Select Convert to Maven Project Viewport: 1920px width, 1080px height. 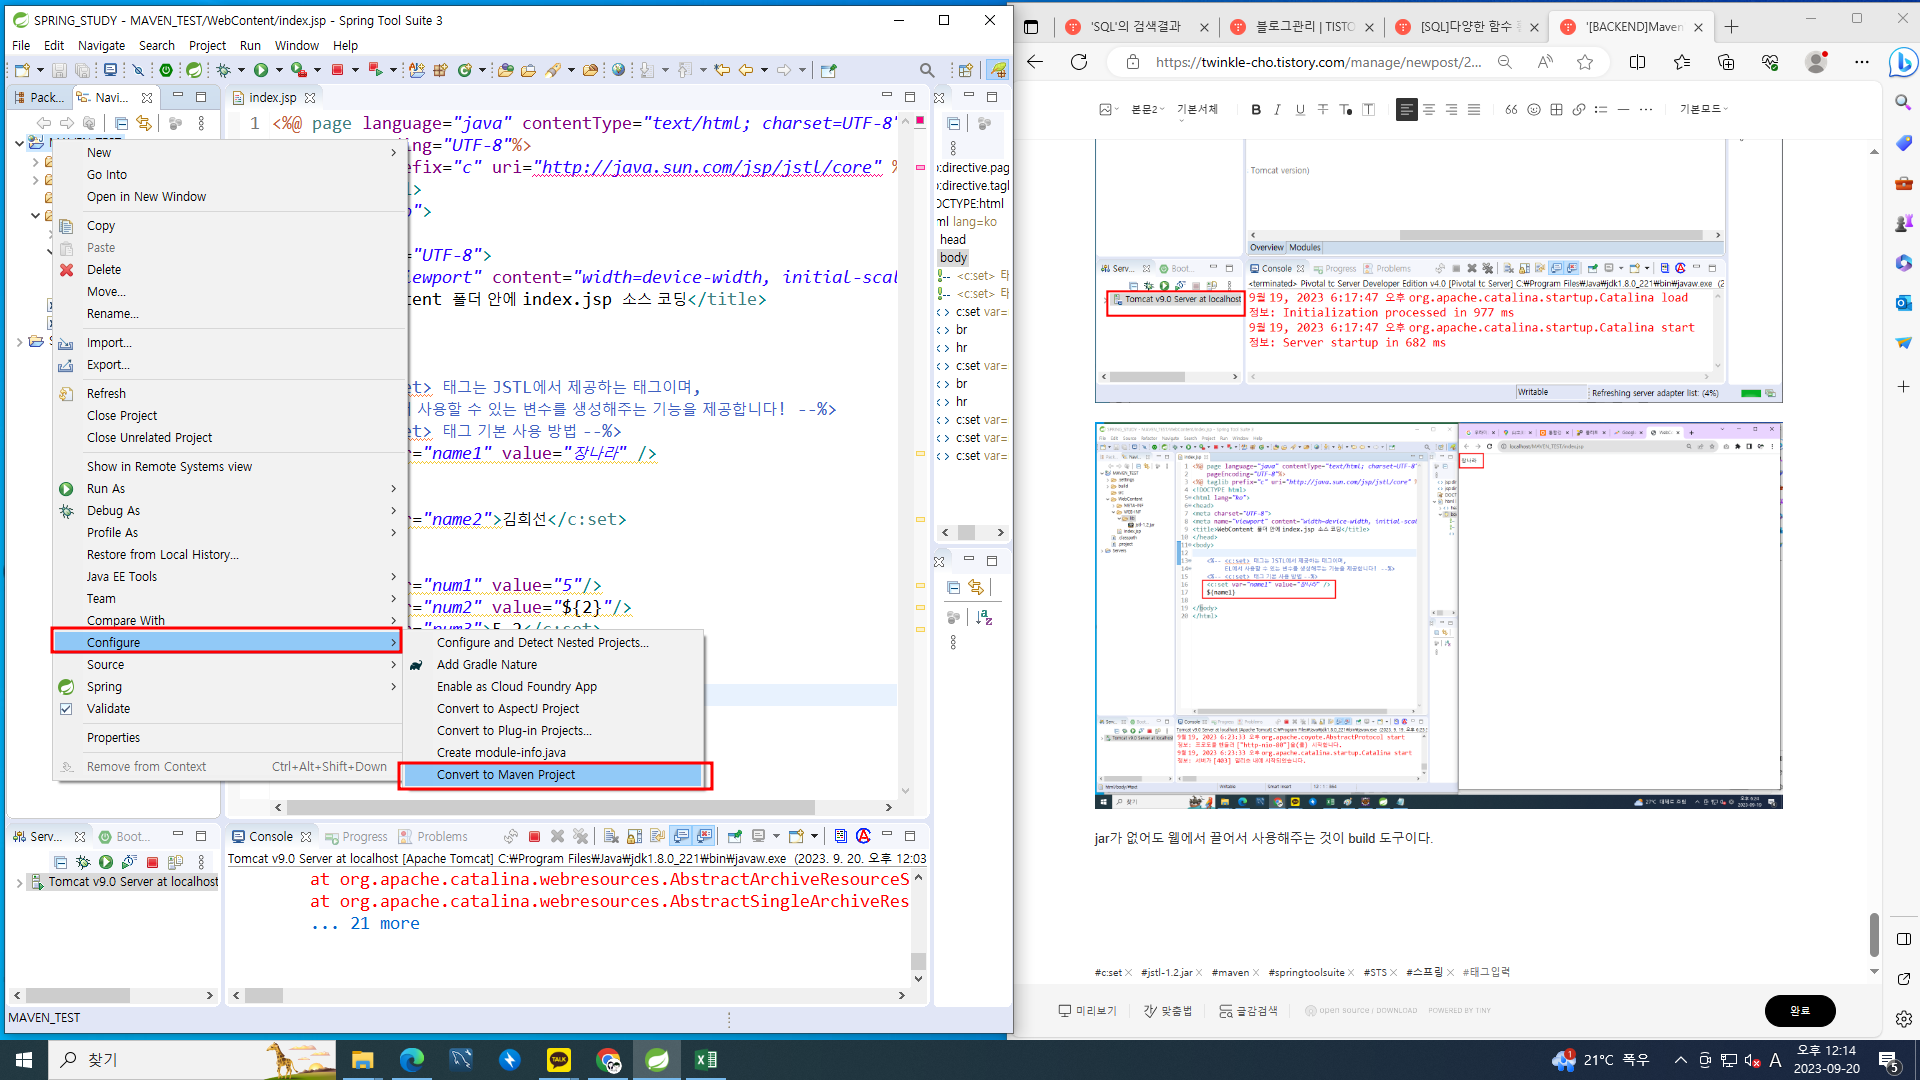pyautogui.click(x=505, y=775)
